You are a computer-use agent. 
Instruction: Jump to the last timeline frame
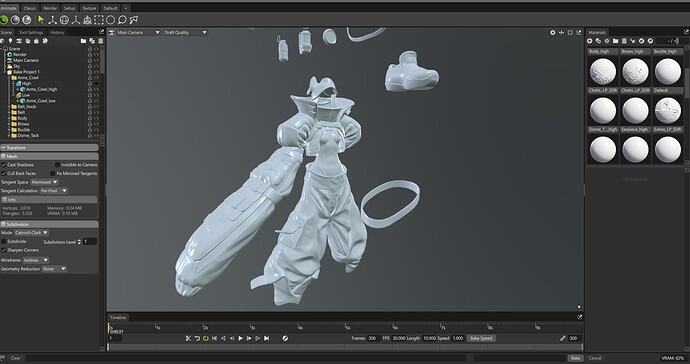point(266,338)
